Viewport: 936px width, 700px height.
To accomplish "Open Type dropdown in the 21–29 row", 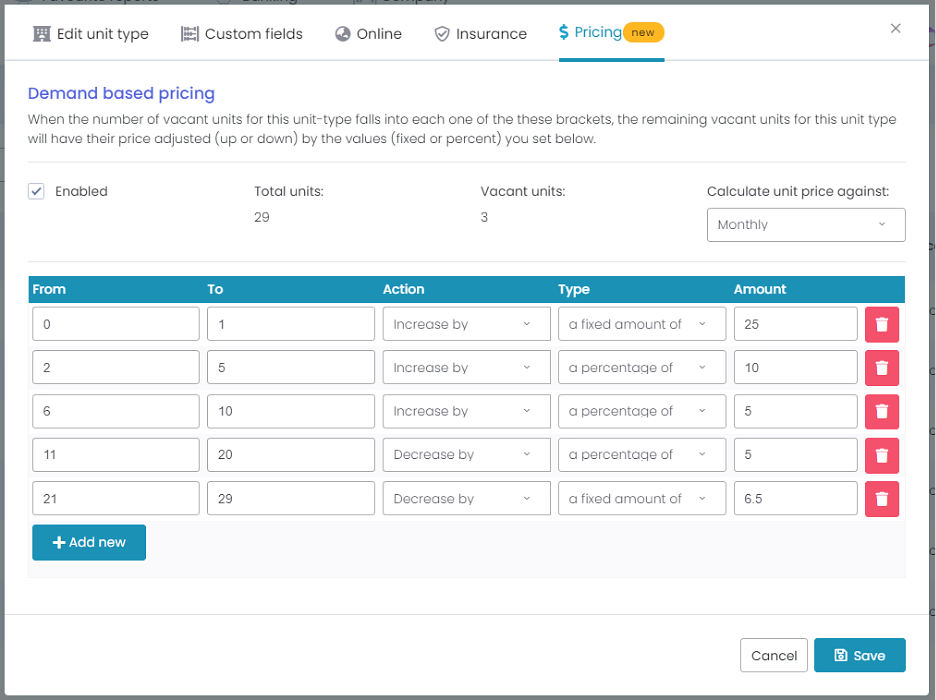I will (x=642, y=498).
